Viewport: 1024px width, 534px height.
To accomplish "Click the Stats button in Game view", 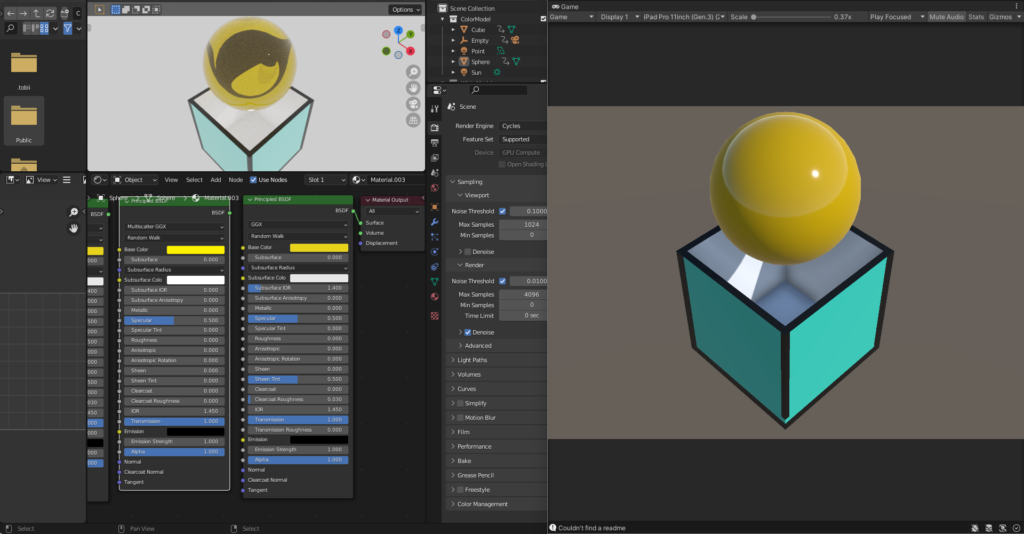I will point(976,17).
